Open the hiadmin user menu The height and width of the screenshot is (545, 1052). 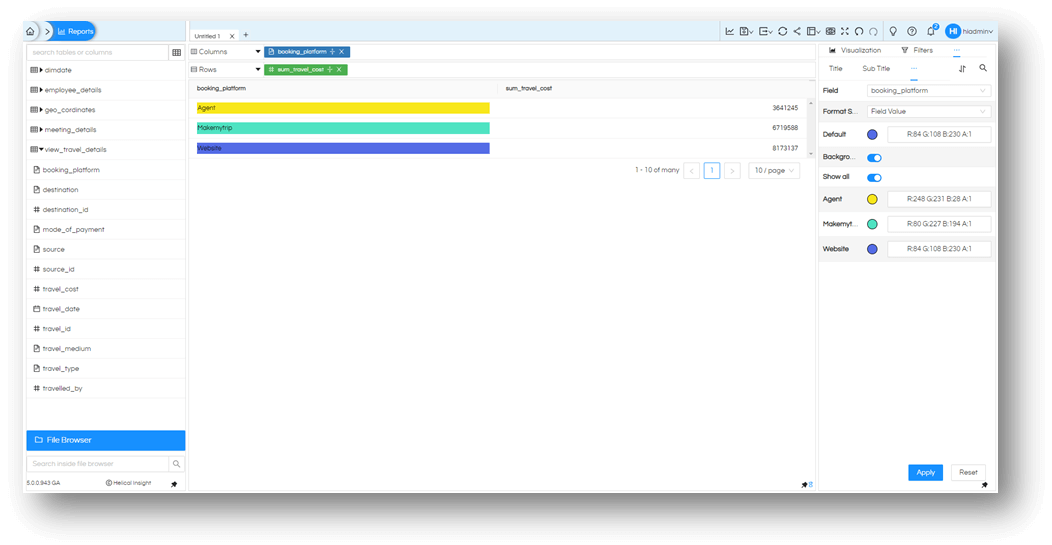click(x=978, y=32)
